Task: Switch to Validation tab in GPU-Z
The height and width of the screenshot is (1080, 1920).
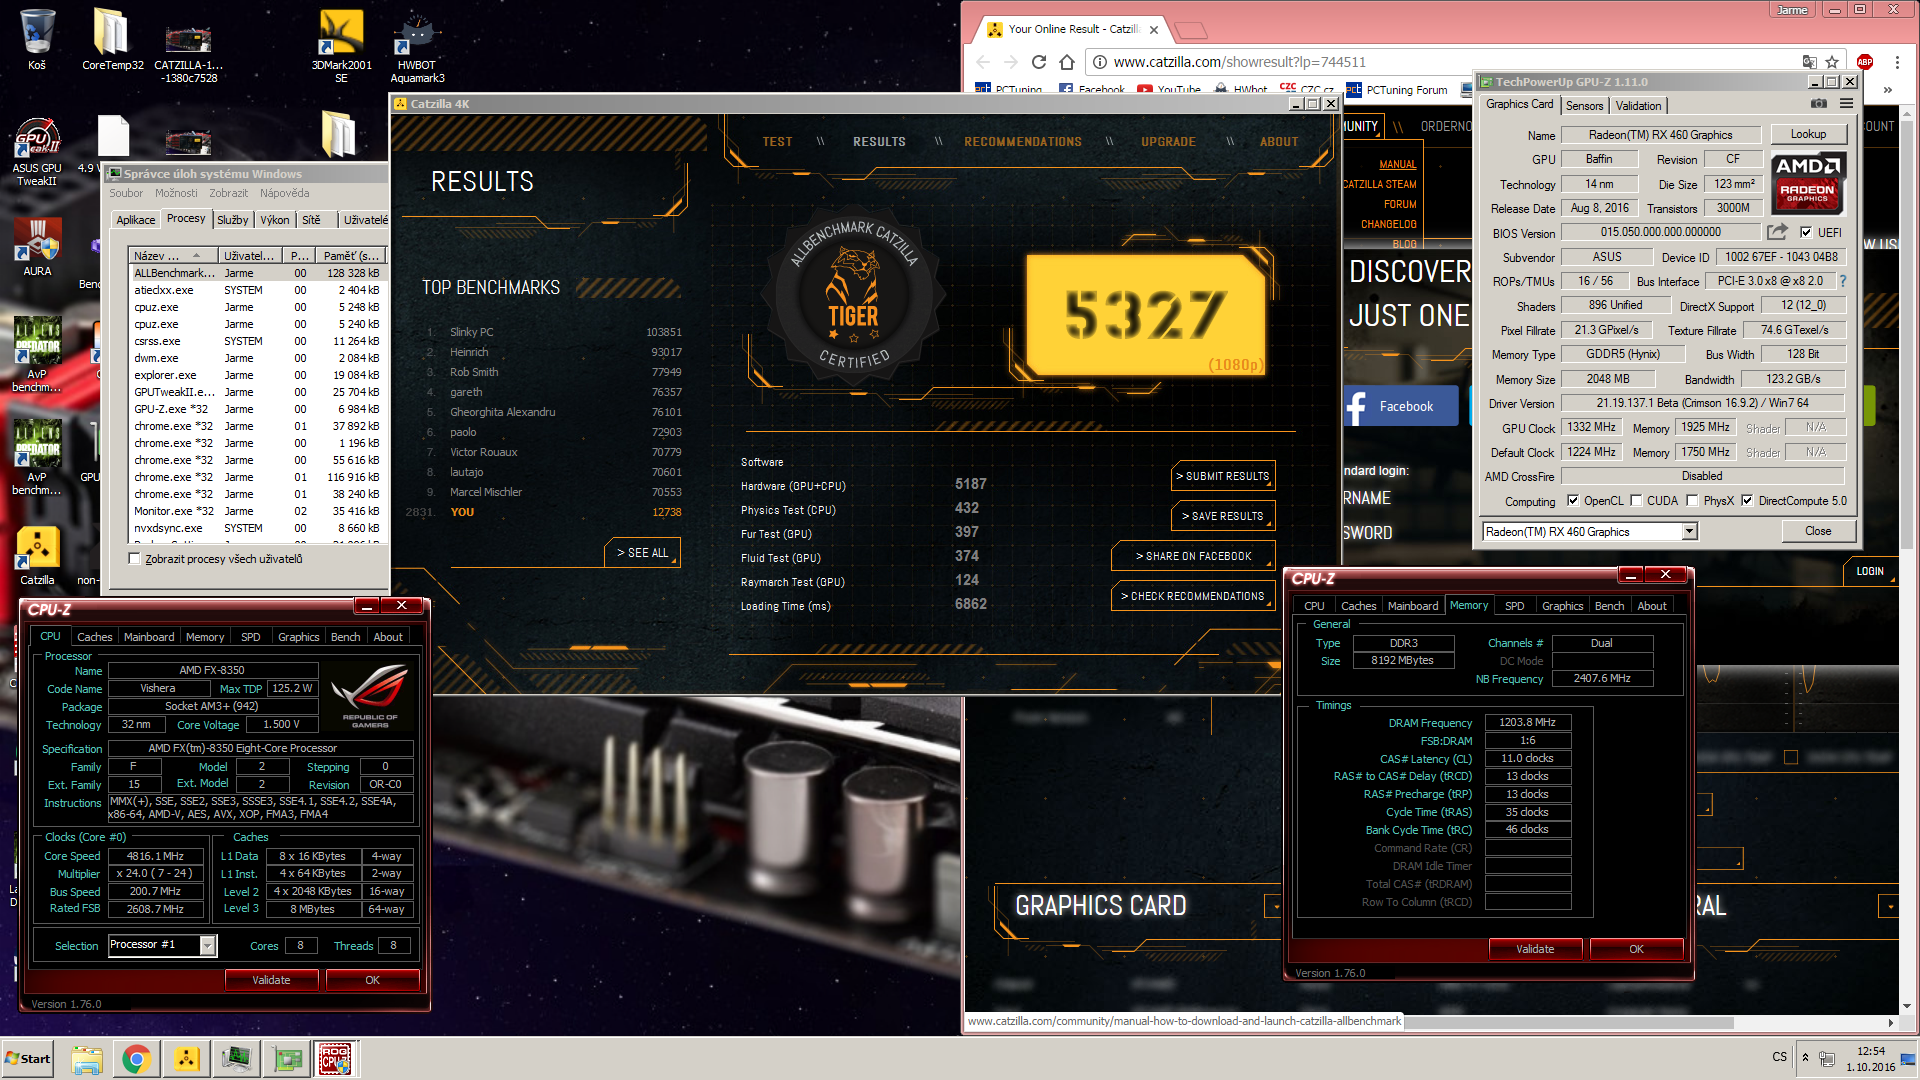Action: (x=1638, y=106)
